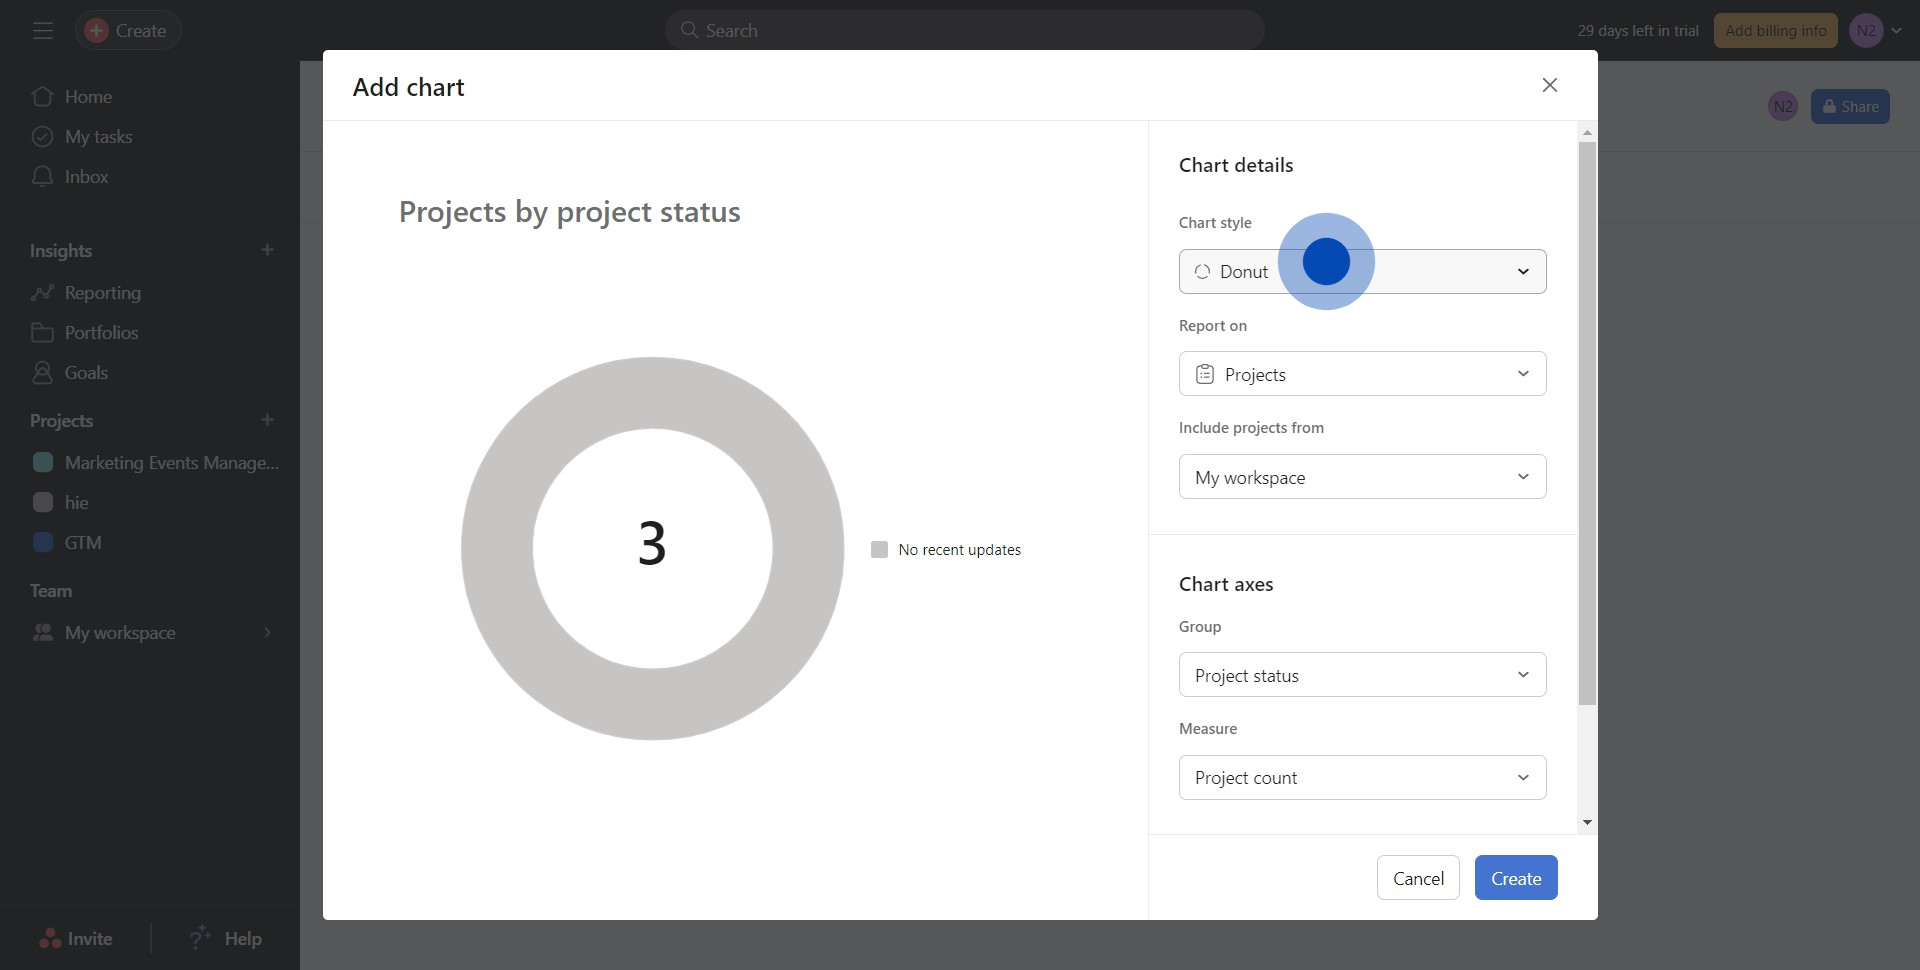
Task: Expand the Group Project status dropdown
Action: coord(1362,675)
